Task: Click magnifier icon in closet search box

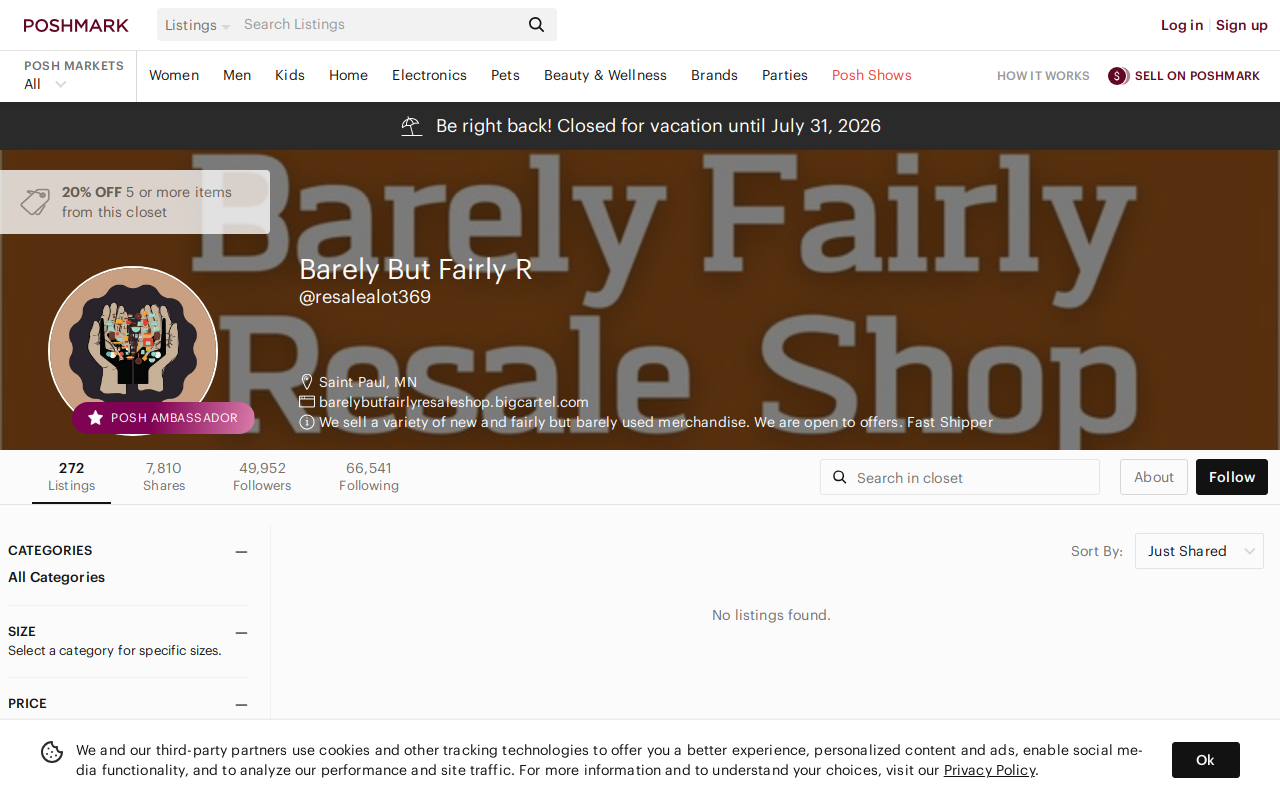Action: click(x=840, y=477)
